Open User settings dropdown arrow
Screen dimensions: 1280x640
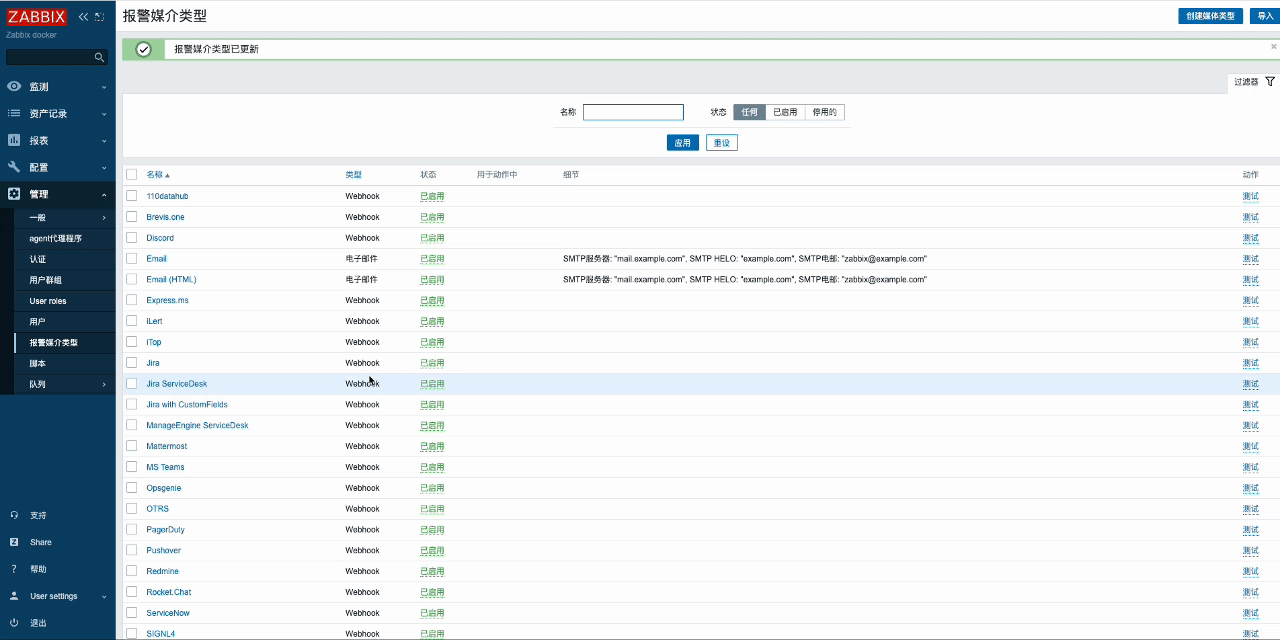coord(104,596)
